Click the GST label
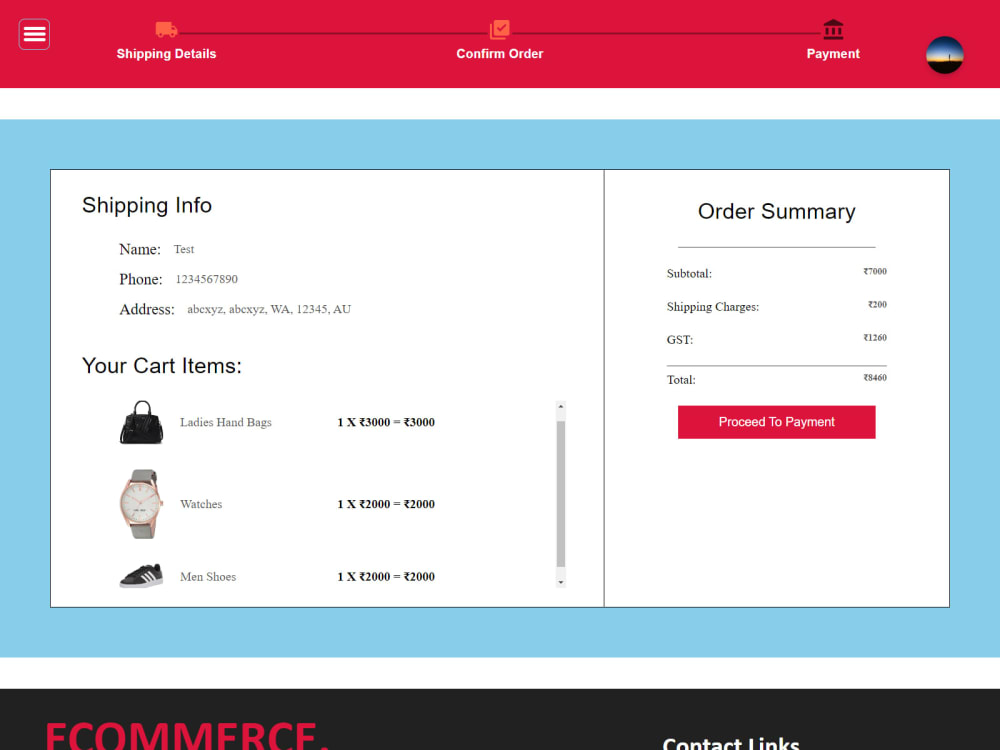Image resolution: width=1000 pixels, height=750 pixels. 680,340
